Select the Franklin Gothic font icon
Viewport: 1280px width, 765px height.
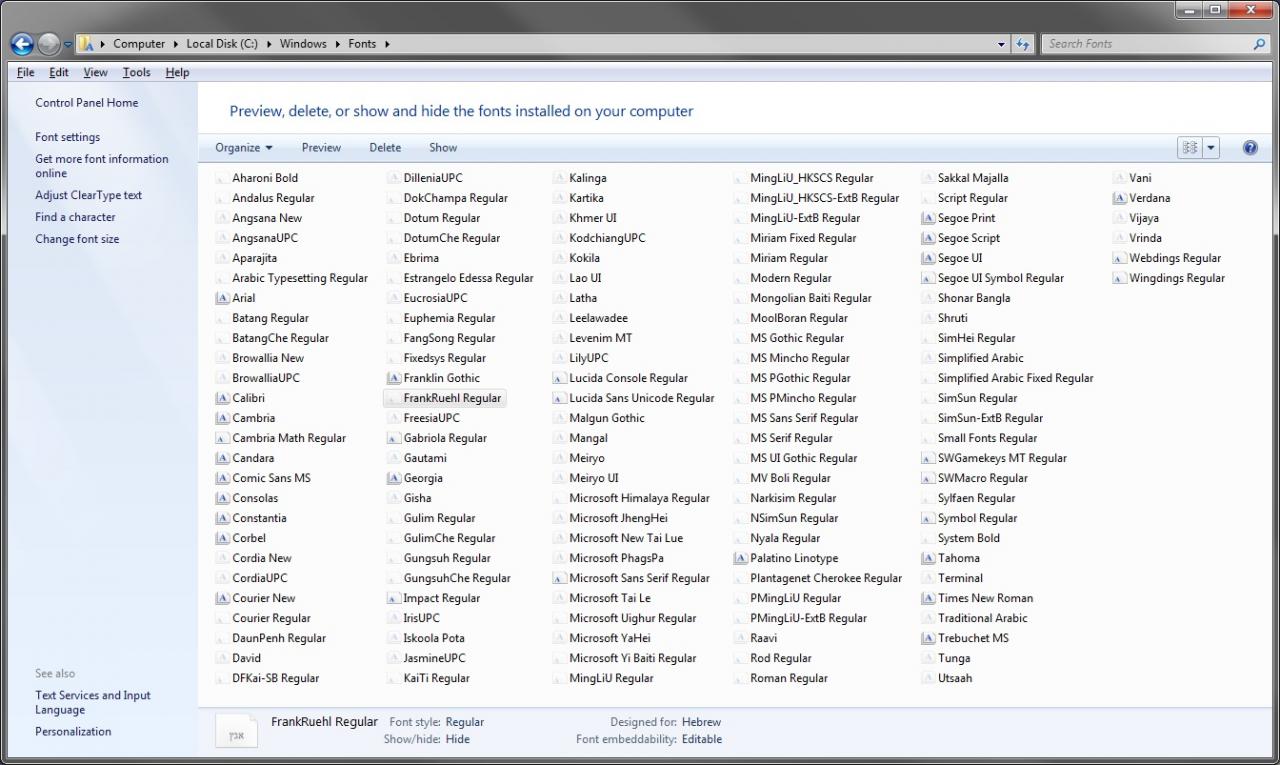tap(394, 378)
